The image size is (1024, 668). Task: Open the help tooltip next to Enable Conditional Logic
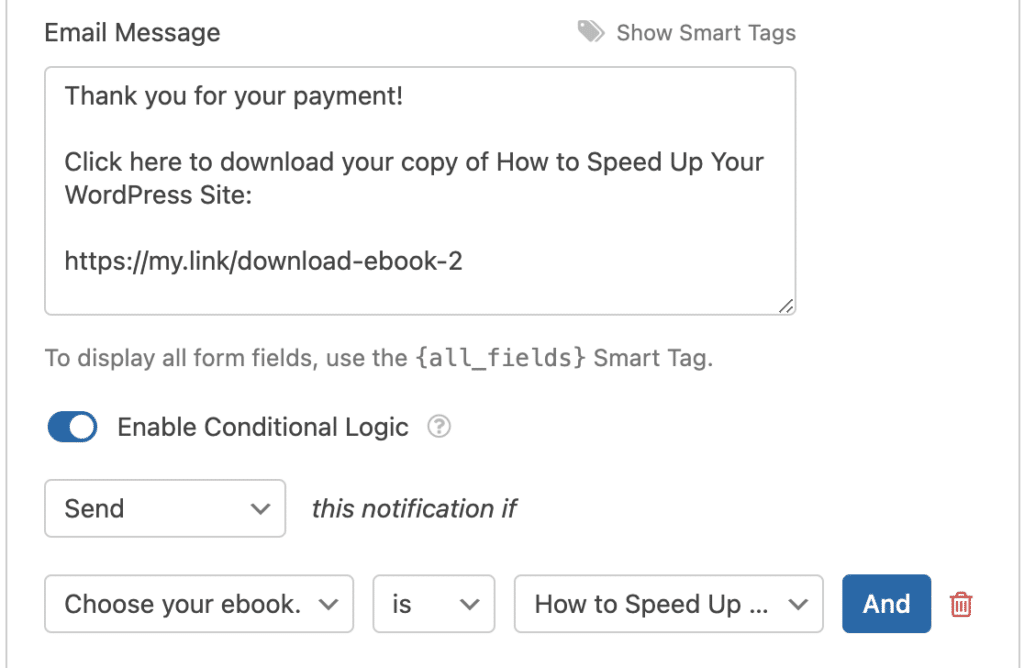point(438,427)
